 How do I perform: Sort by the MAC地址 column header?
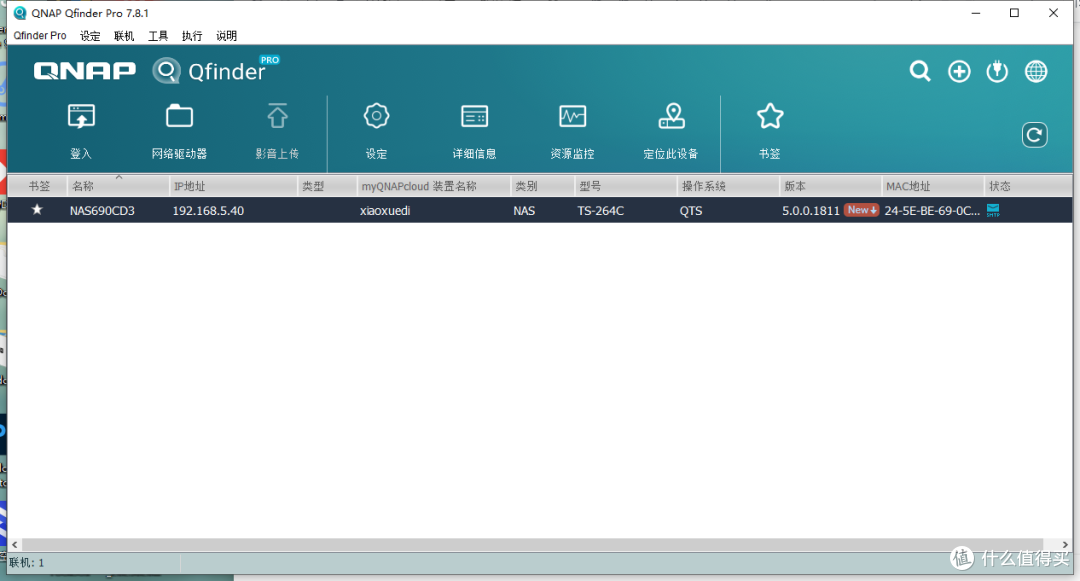point(933,186)
